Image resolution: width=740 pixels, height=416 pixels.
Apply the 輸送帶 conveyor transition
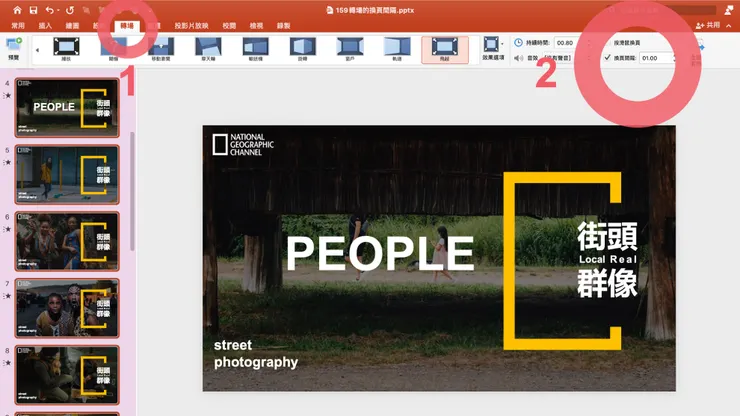click(x=255, y=49)
